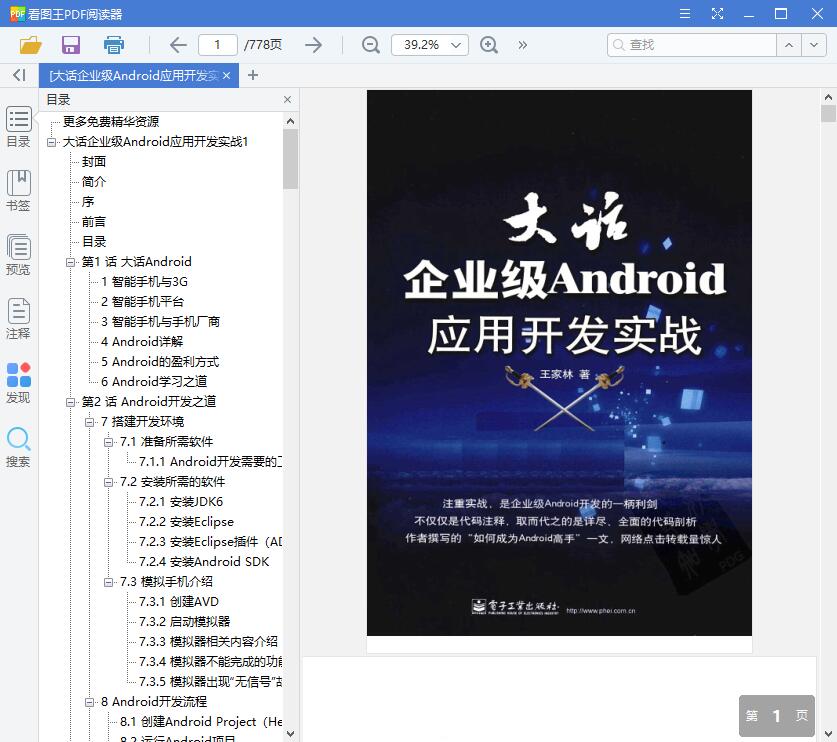Save the document with the save icon

point(70,45)
